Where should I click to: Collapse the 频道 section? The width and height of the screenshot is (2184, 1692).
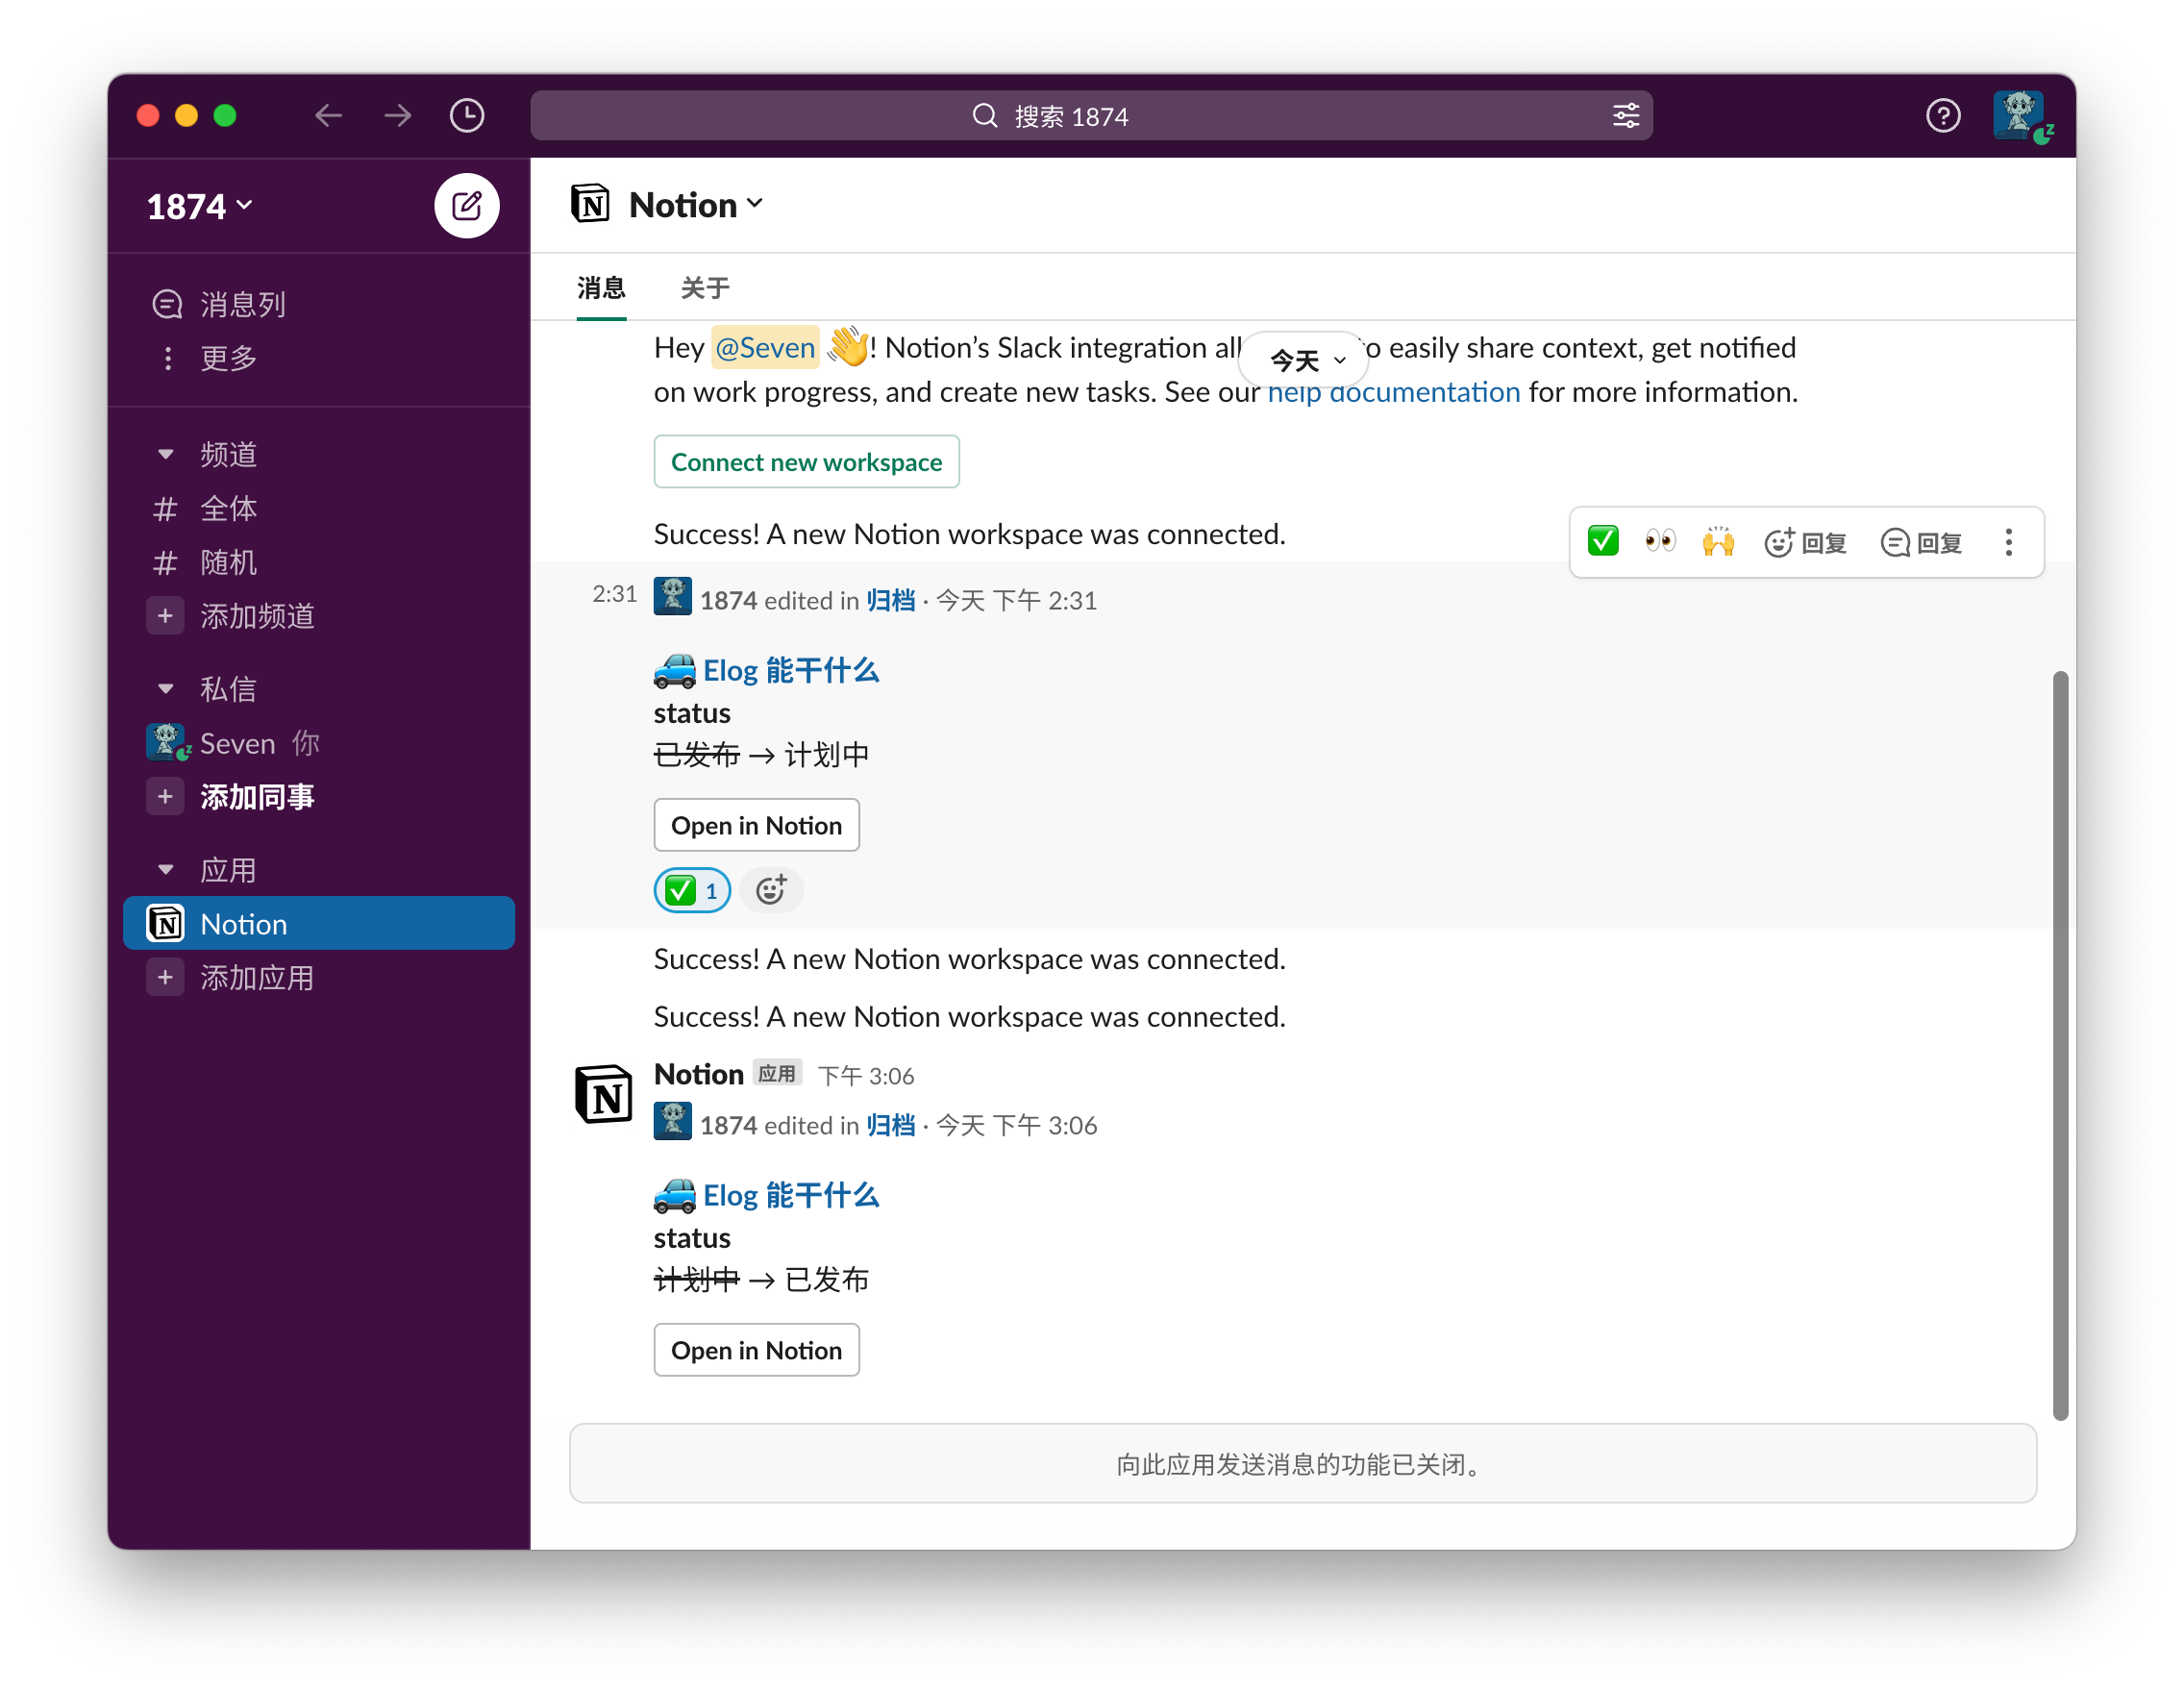click(x=166, y=455)
